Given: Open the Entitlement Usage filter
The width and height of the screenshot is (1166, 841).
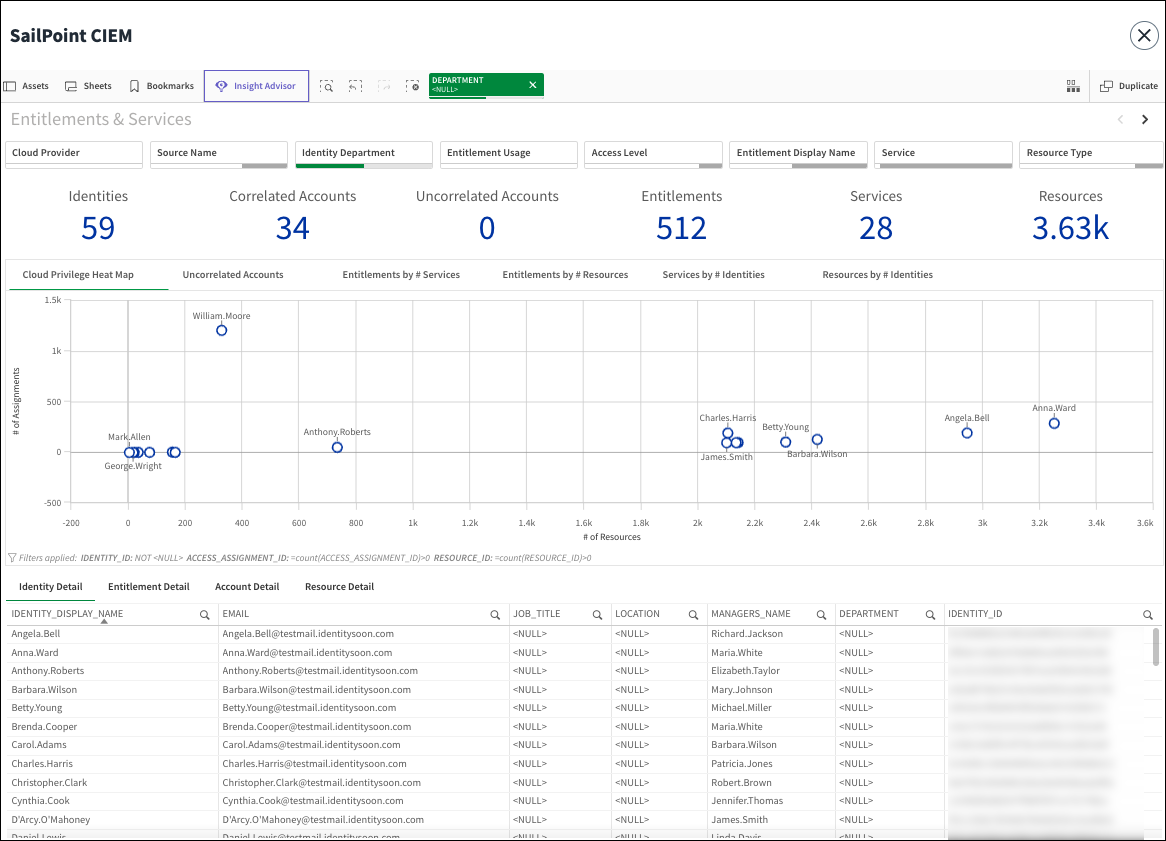Looking at the screenshot, I should click(x=509, y=154).
